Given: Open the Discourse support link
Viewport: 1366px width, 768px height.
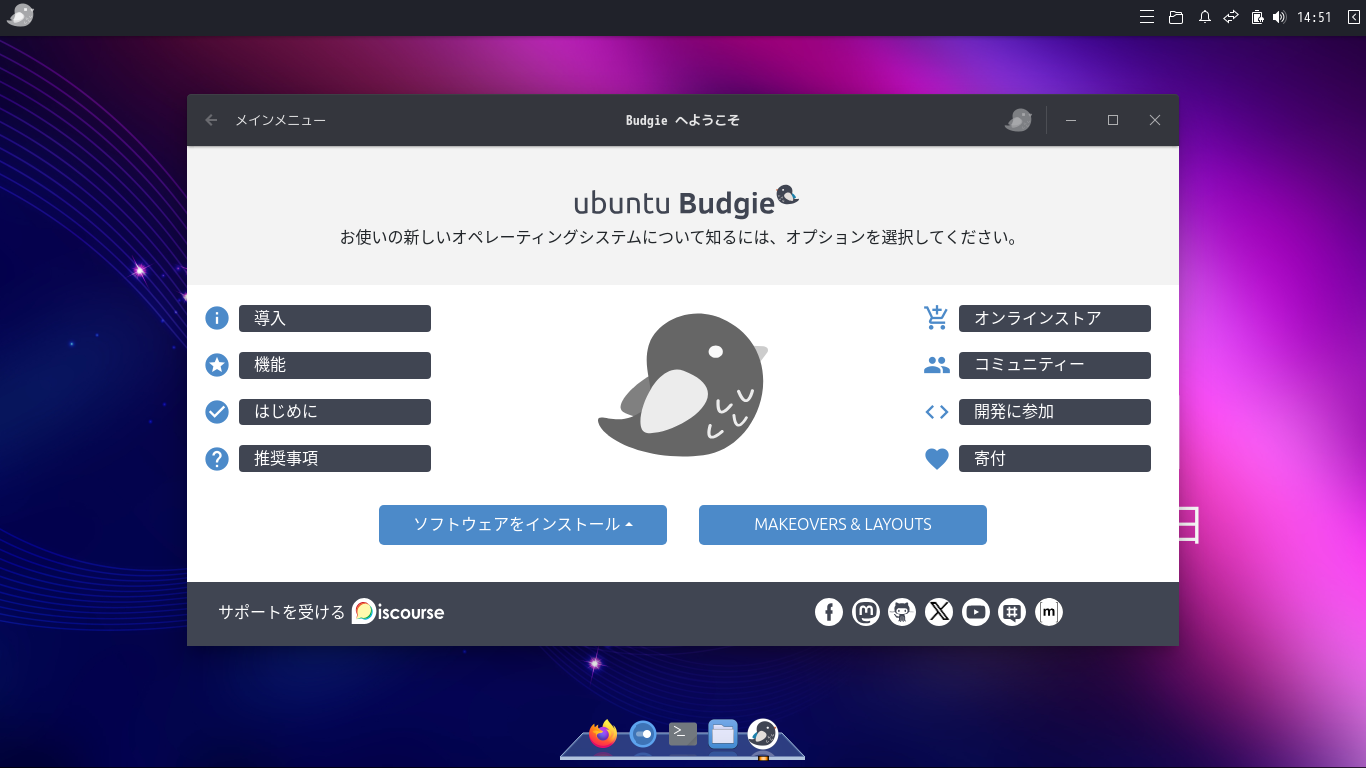Looking at the screenshot, I should (x=397, y=612).
